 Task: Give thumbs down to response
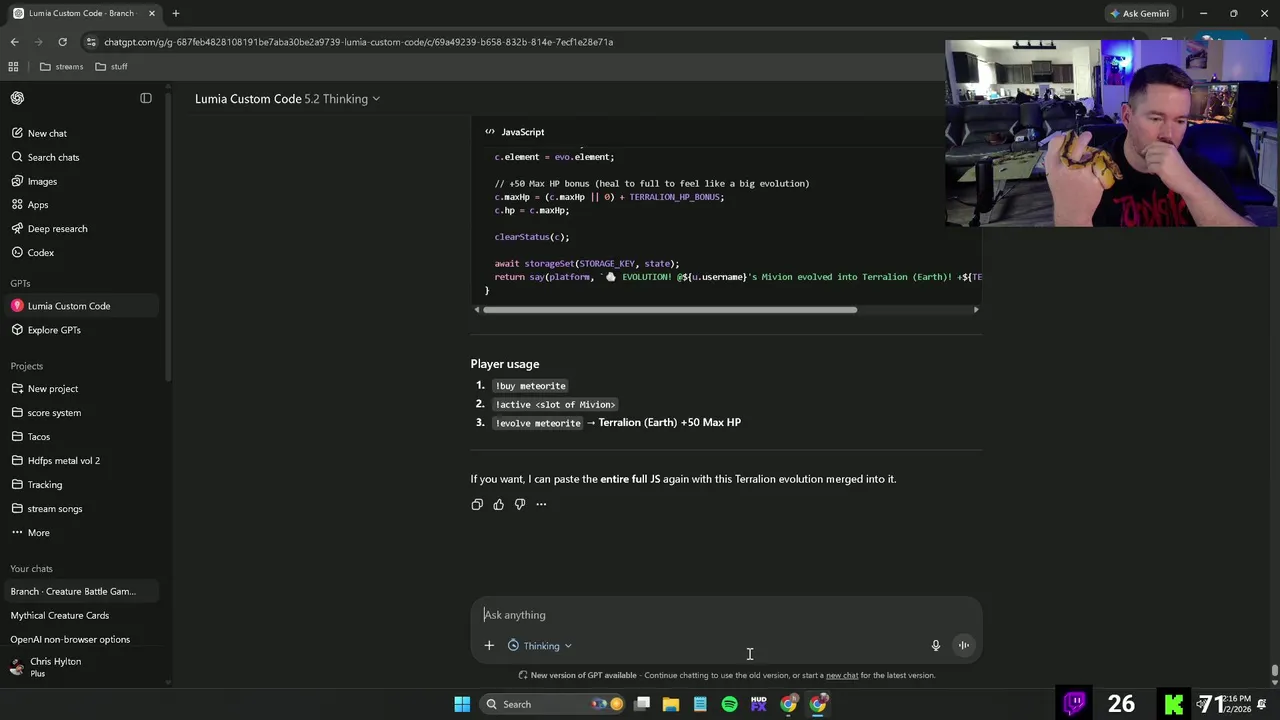(x=520, y=504)
